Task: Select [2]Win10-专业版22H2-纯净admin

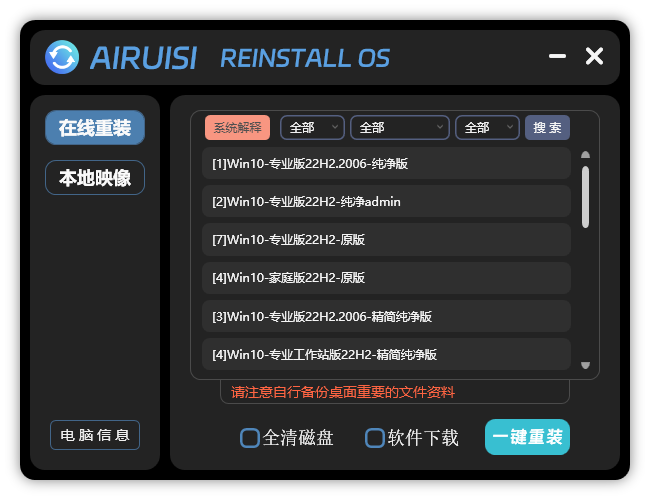Action: tap(386, 201)
